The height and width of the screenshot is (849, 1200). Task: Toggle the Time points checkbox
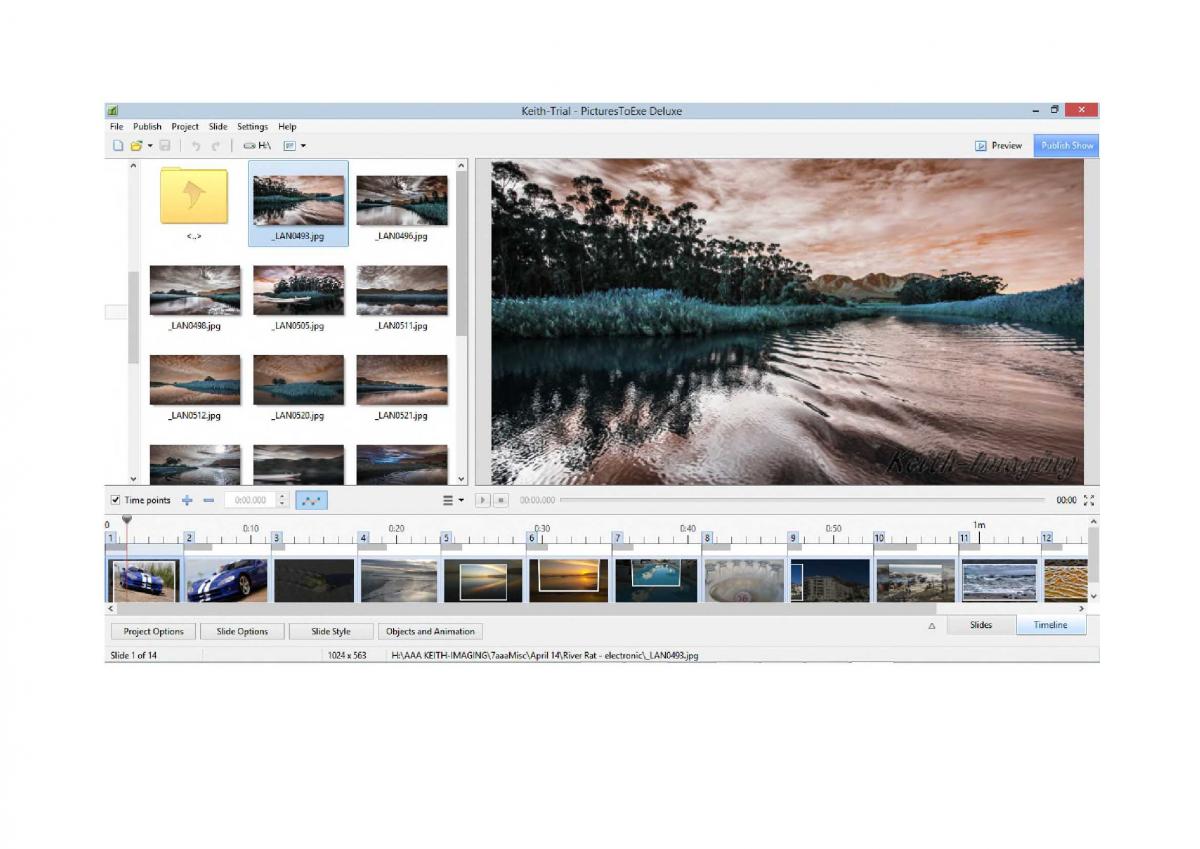(116, 500)
